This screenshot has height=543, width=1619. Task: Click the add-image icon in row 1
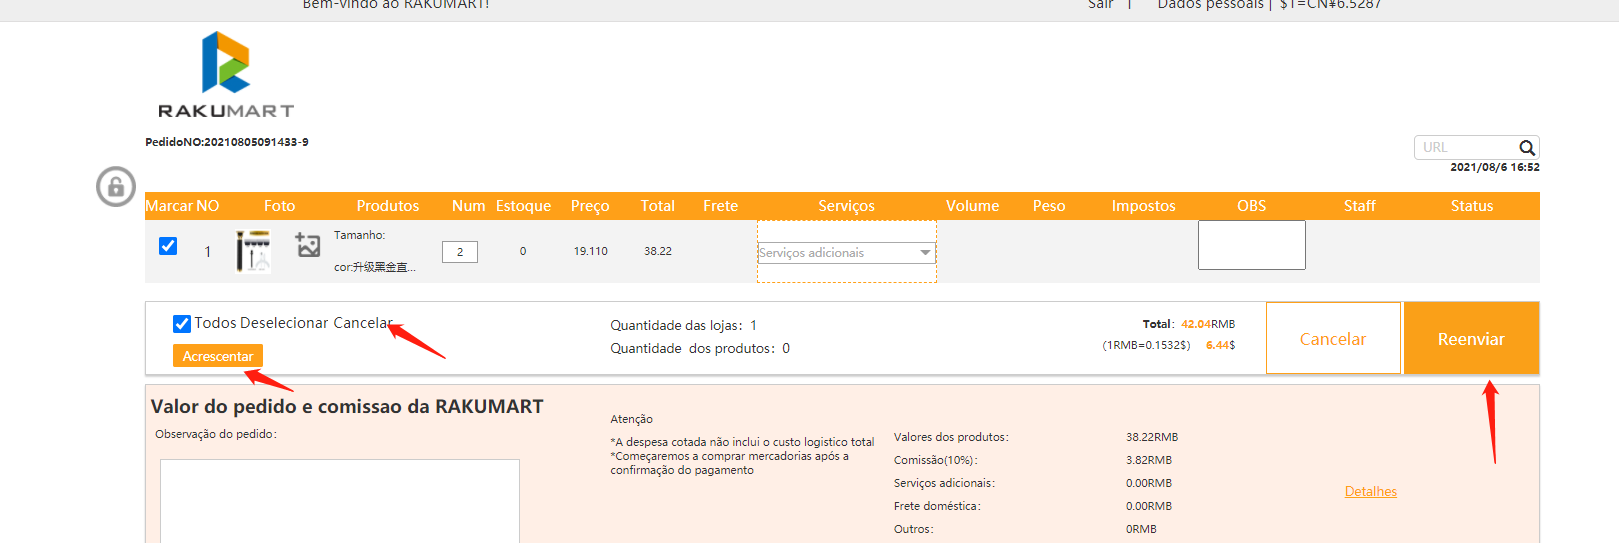coord(308,245)
